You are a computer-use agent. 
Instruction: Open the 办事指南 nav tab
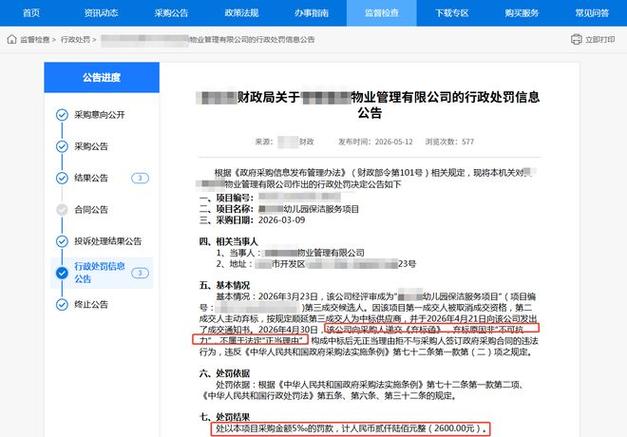click(x=312, y=13)
